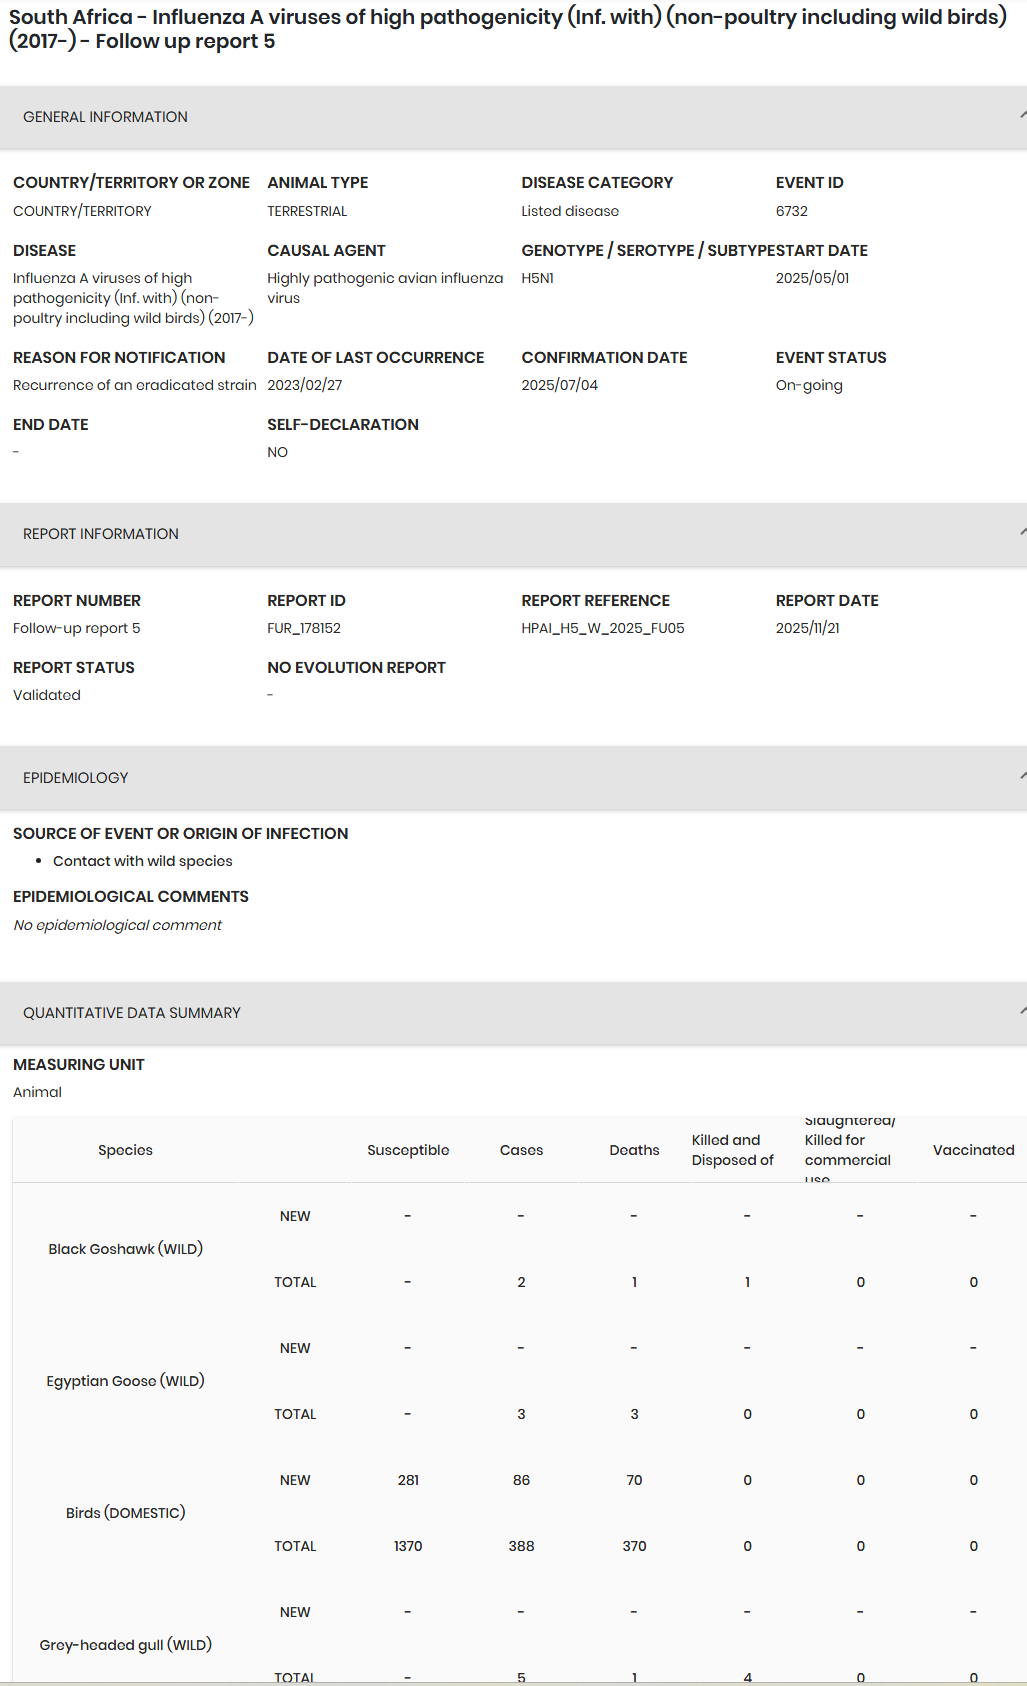Screen dimensions: 1027x1686
Task: Click the report reference HPAI_H5_W_2025_FU05
Action: point(603,628)
